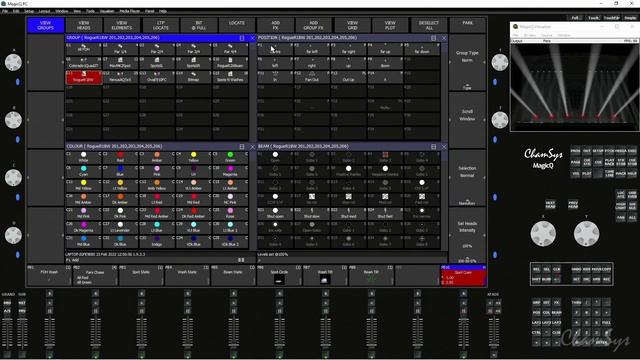Open the Setup menu
Image resolution: width=640 pixels, height=360 pixels.
29,11
